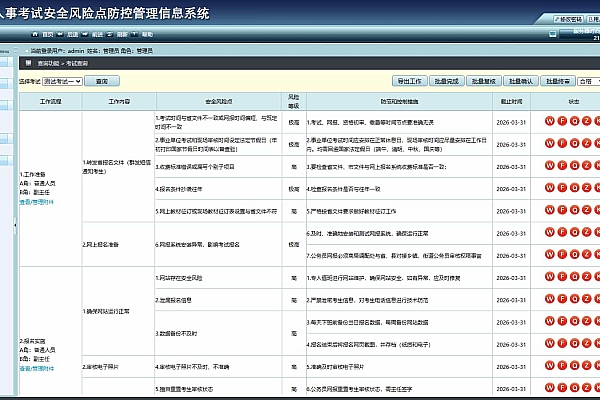Open the 合格 dropdown beside batch buttons
600x400 pixels.
(x=589, y=81)
